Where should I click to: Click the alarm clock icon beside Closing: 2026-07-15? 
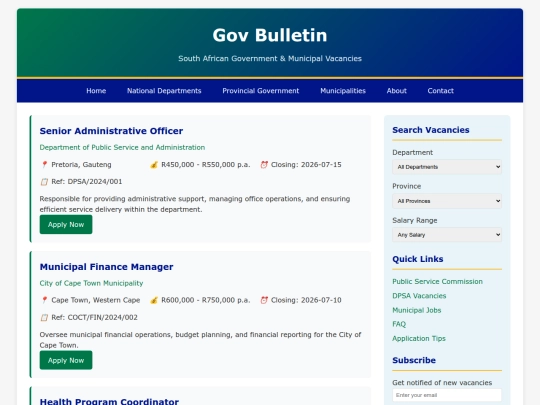264,165
